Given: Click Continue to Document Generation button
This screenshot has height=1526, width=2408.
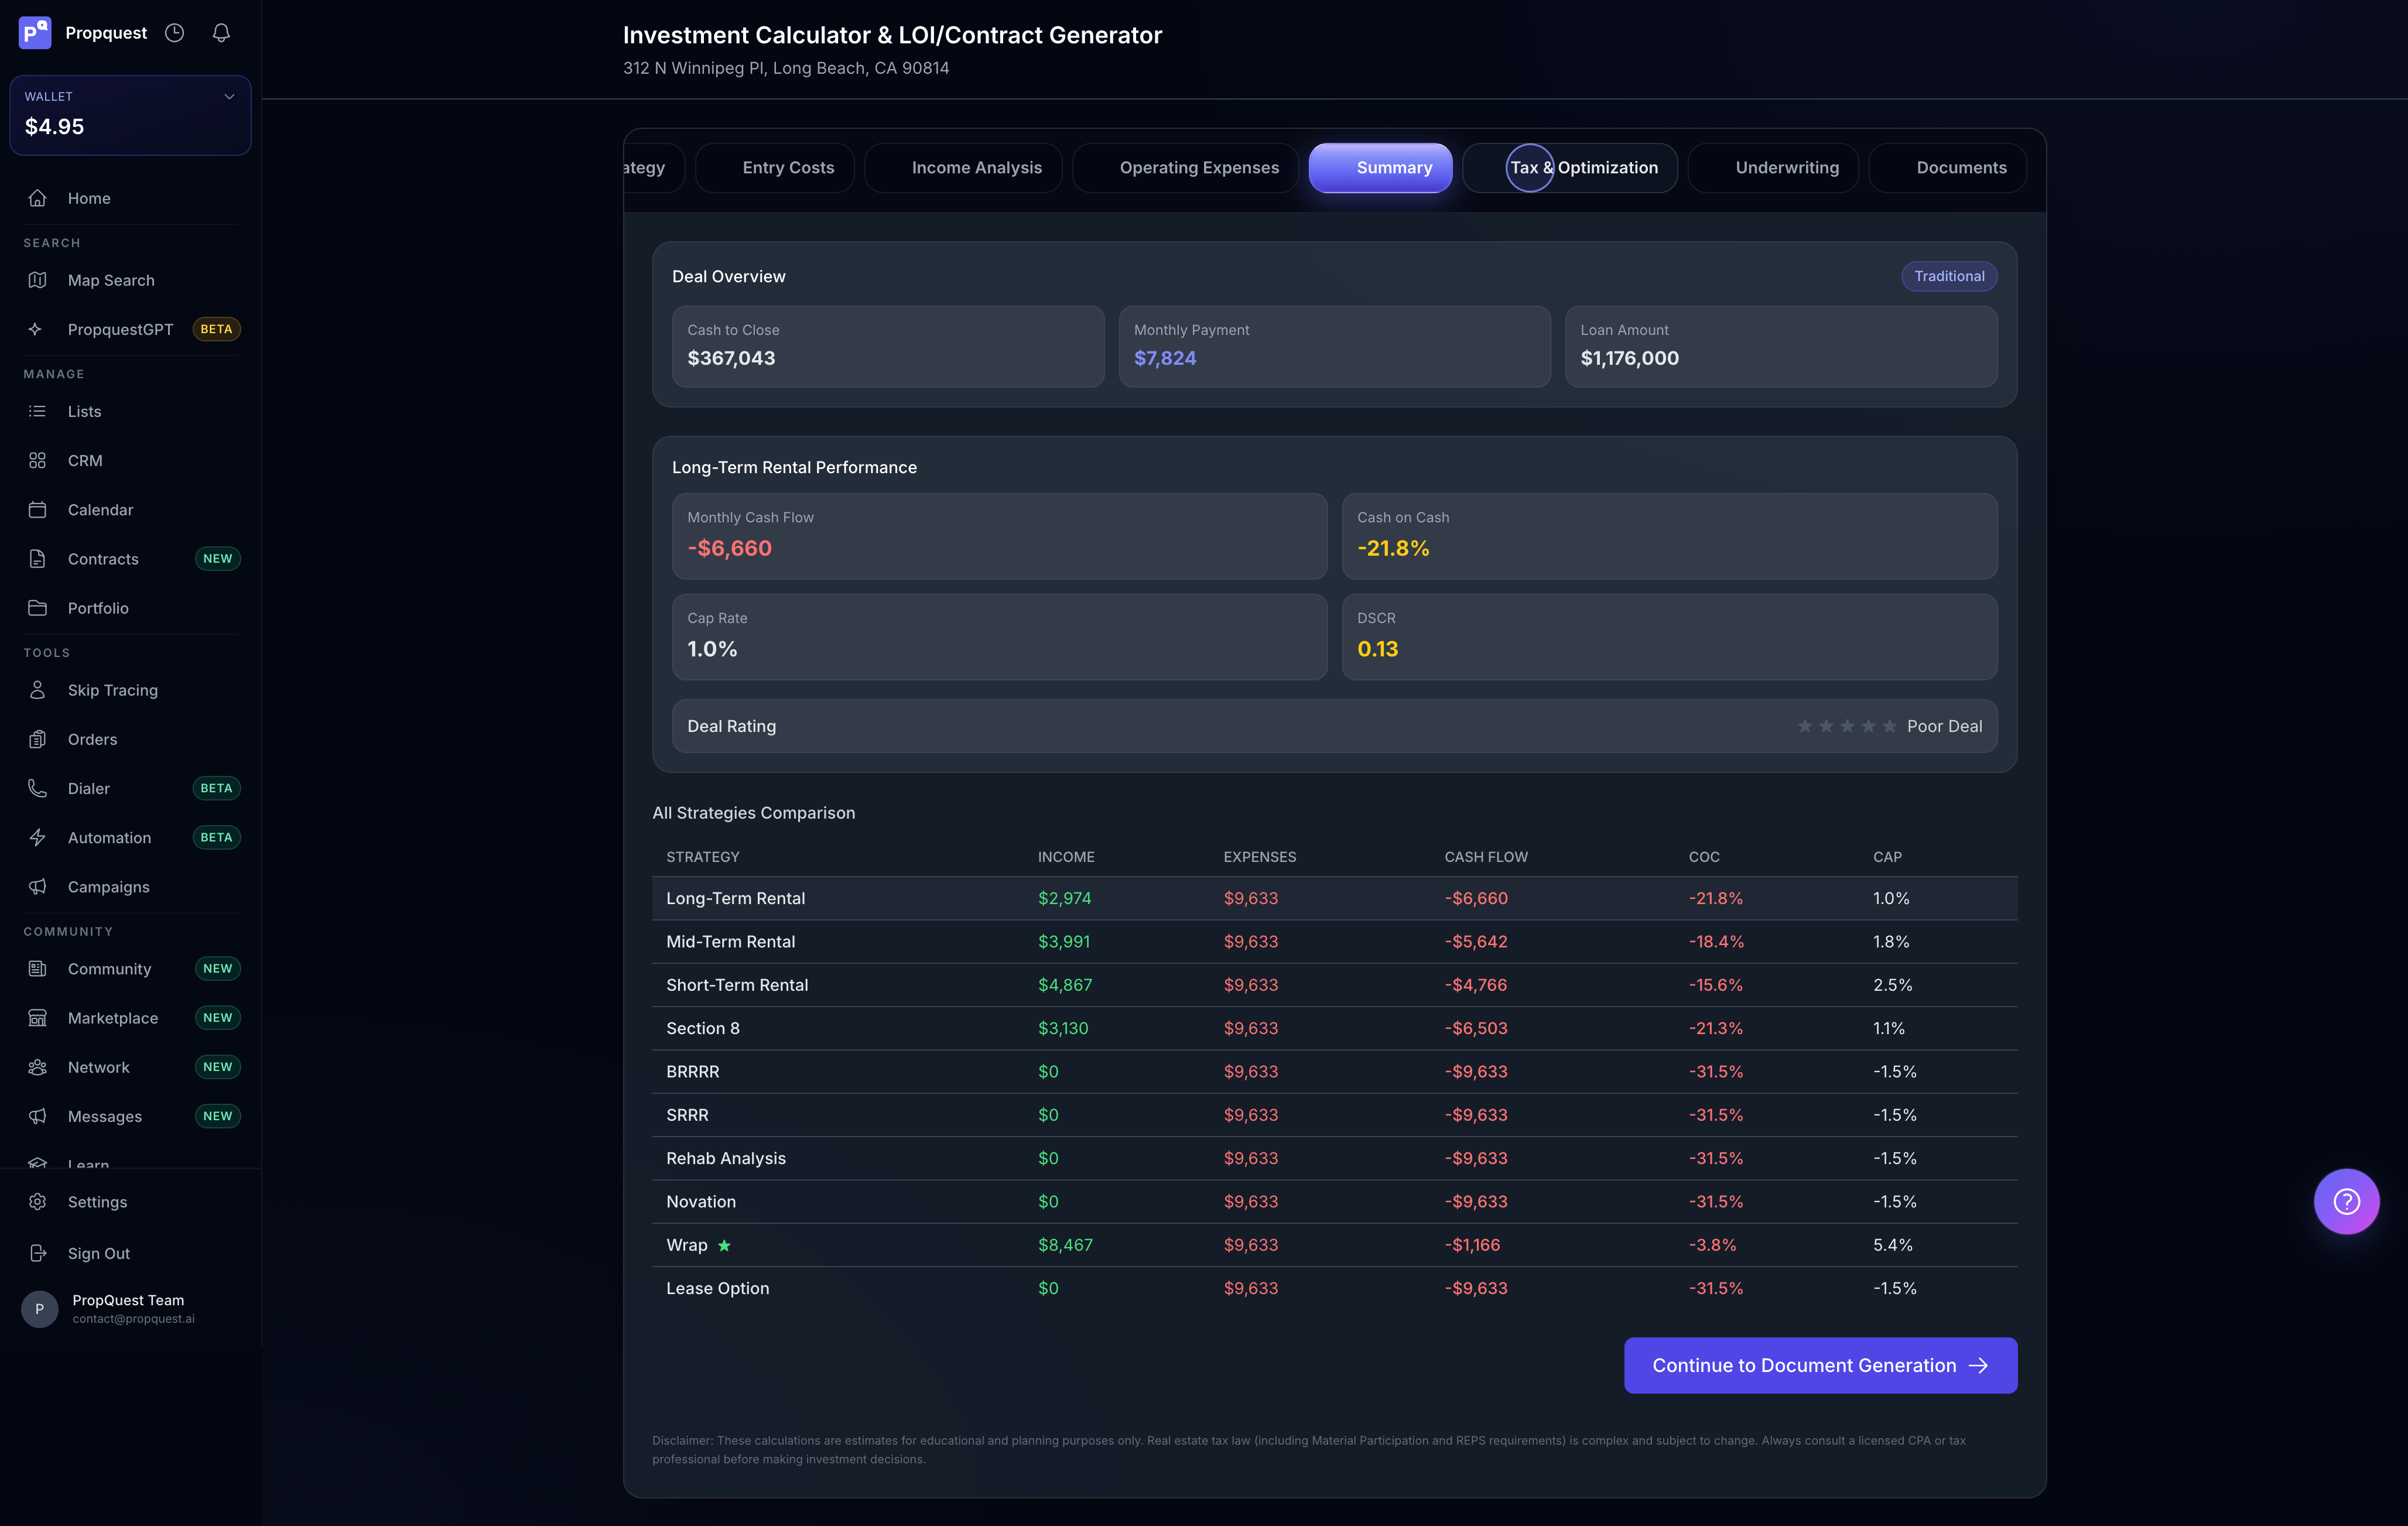Looking at the screenshot, I should tap(1820, 1365).
